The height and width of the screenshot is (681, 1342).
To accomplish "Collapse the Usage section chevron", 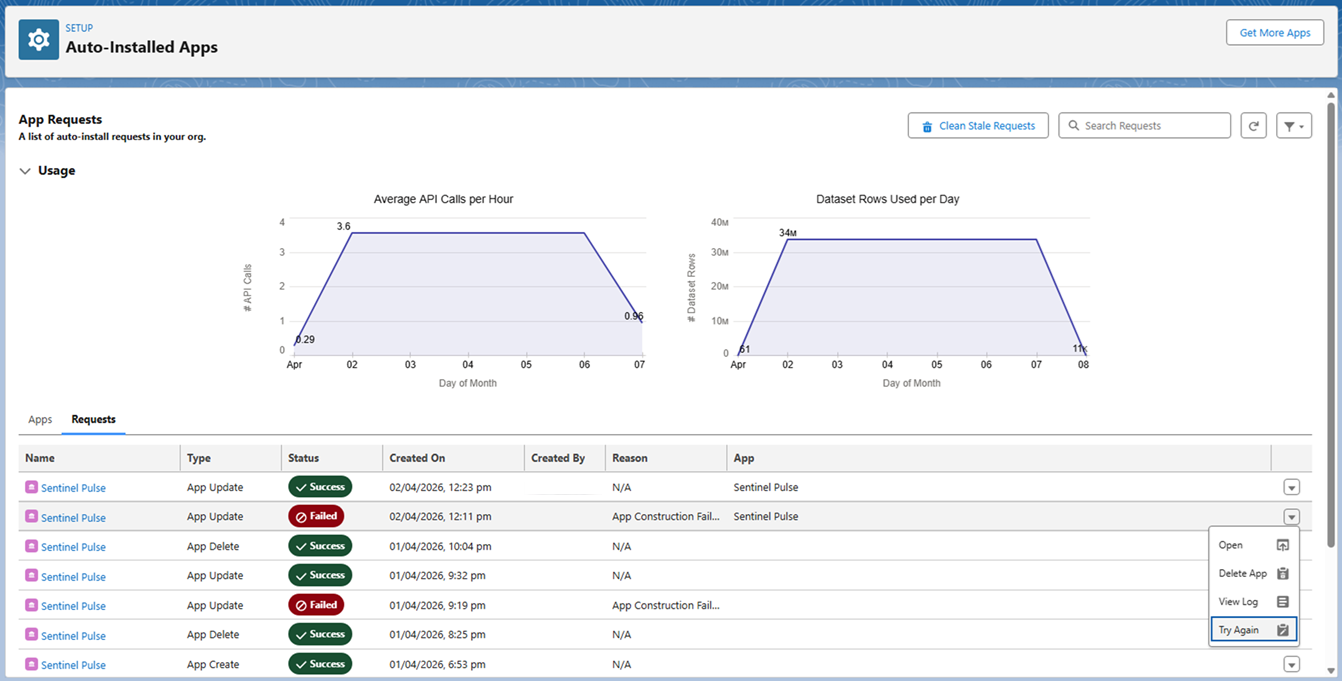I will (25, 171).
